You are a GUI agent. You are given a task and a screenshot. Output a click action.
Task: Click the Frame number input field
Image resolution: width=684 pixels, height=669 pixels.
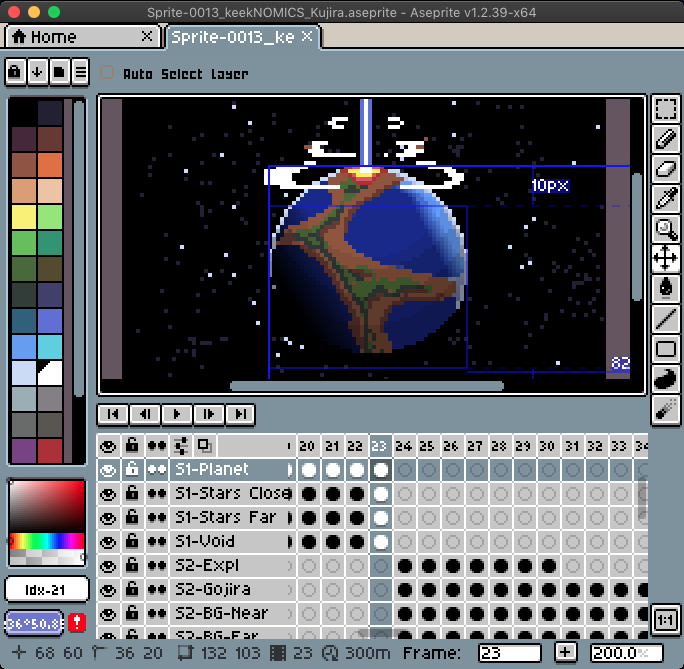[x=509, y=653]
